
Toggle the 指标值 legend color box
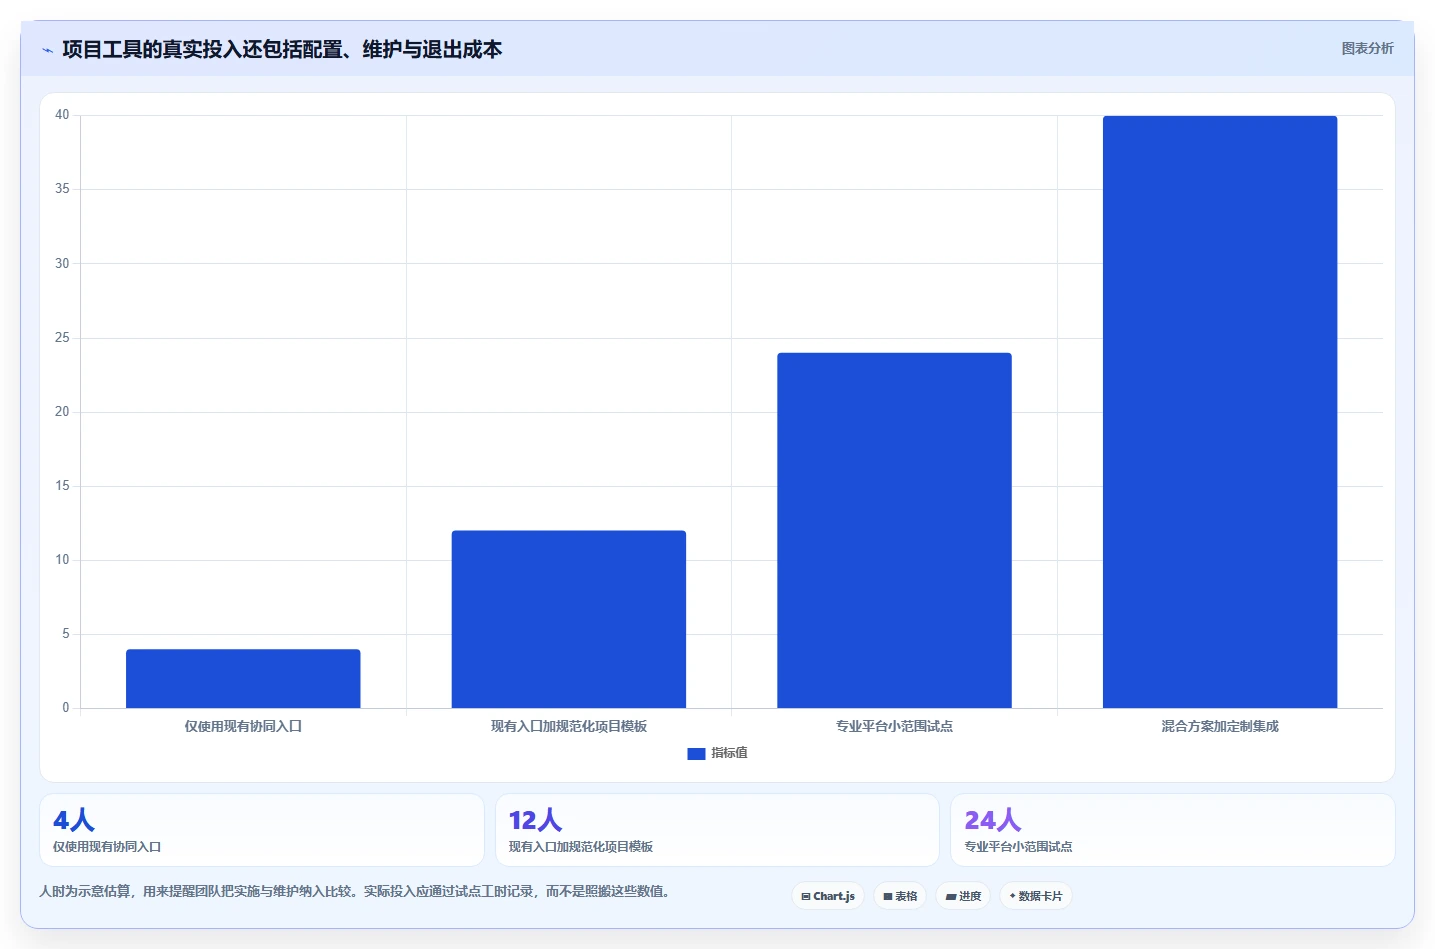pyautogui.click(x=696, y=754)
